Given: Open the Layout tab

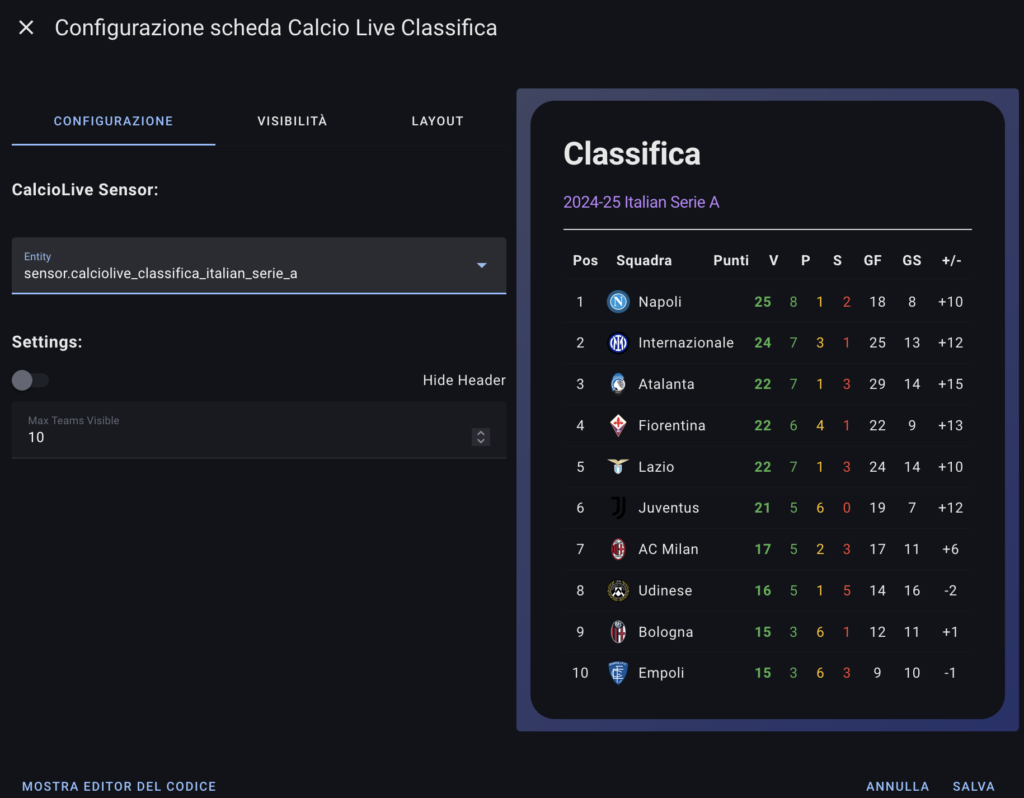Looking at the screenshot, I should click(437, 120).
